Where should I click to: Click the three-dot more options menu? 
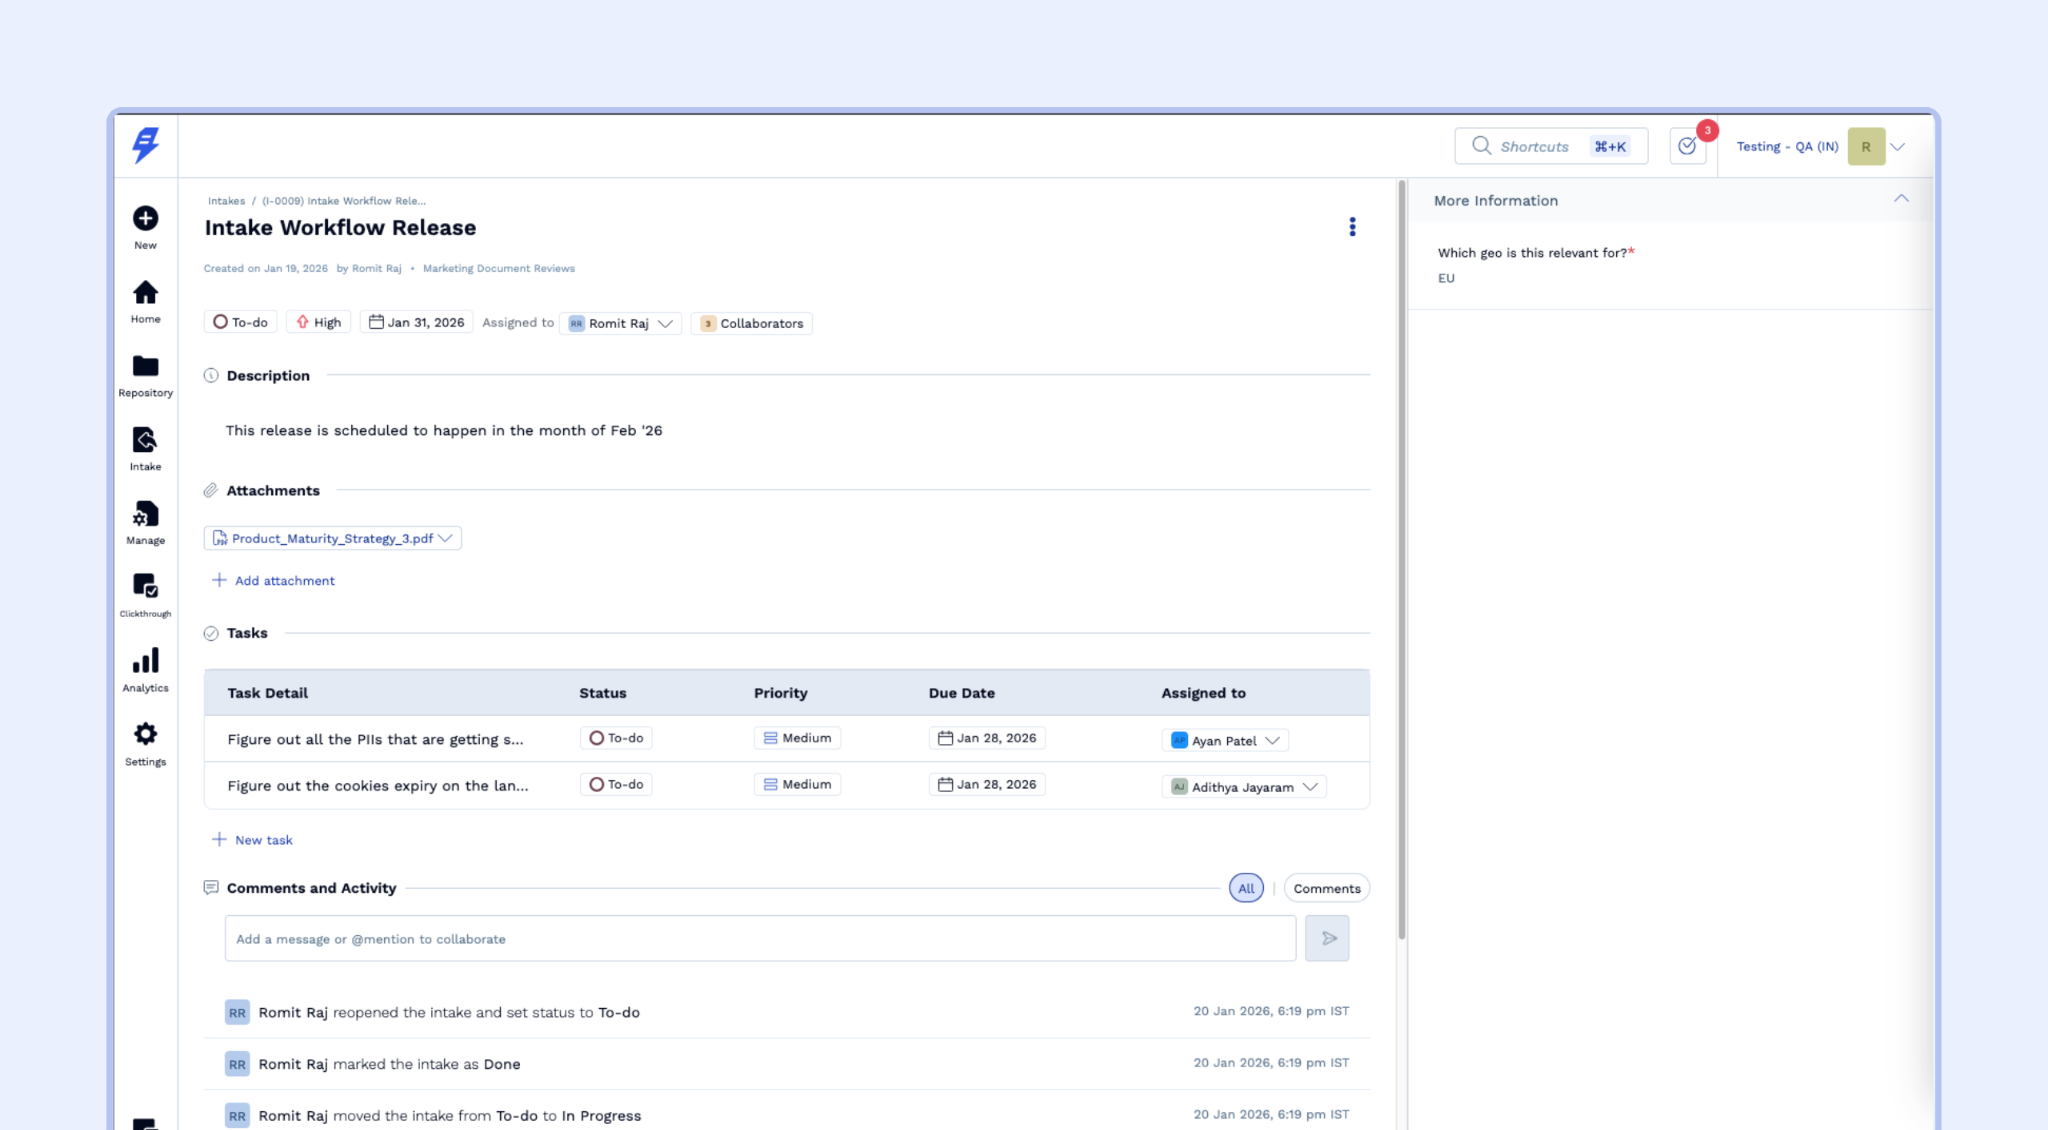pyautogui.click(x=1352, y=227)
